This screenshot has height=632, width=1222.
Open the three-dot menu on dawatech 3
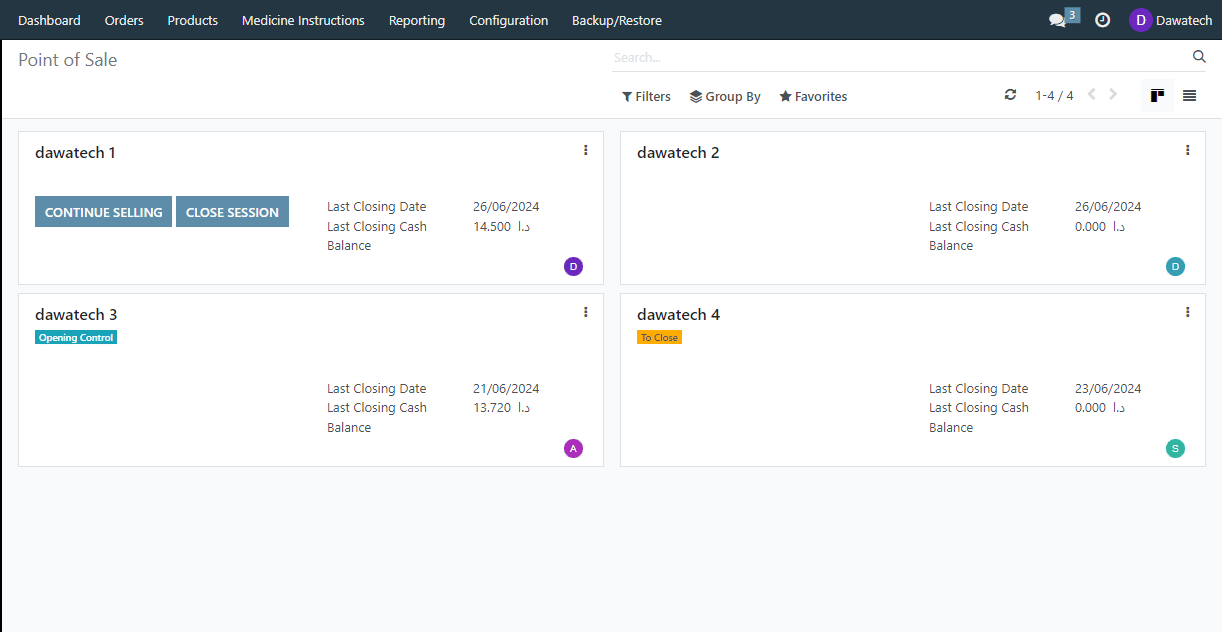(585, 312)
